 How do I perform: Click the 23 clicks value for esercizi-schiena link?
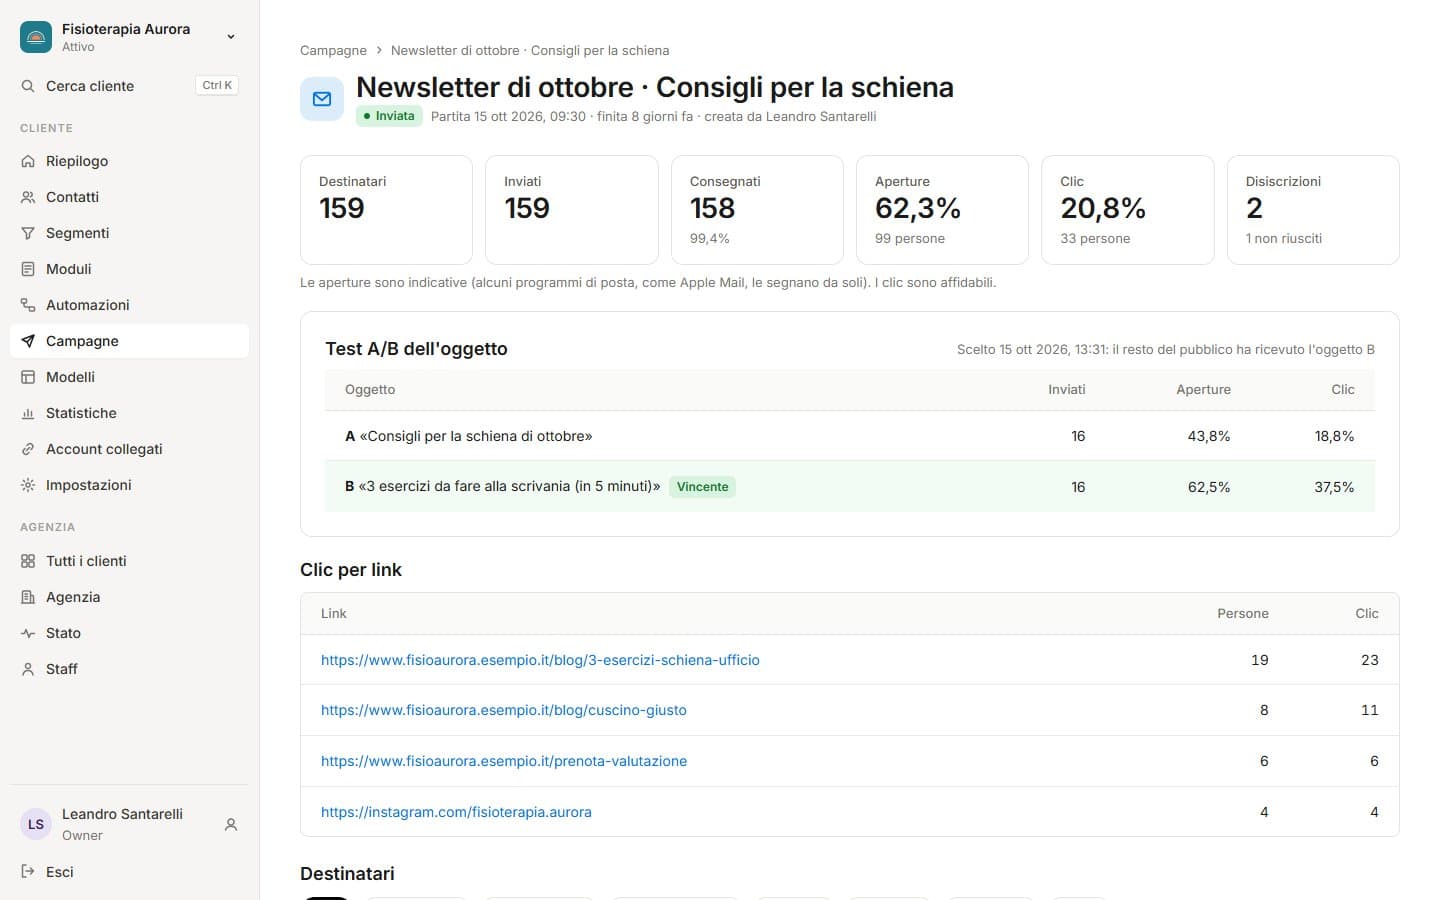[1370, 660]
